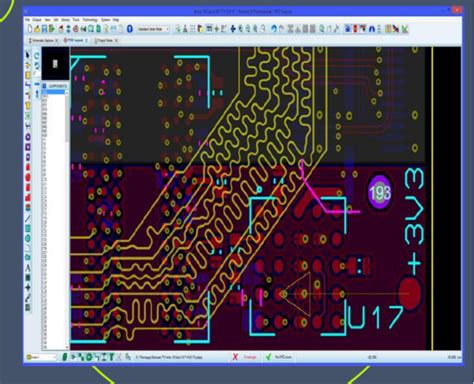Click the New Project icon

[30, 29]
